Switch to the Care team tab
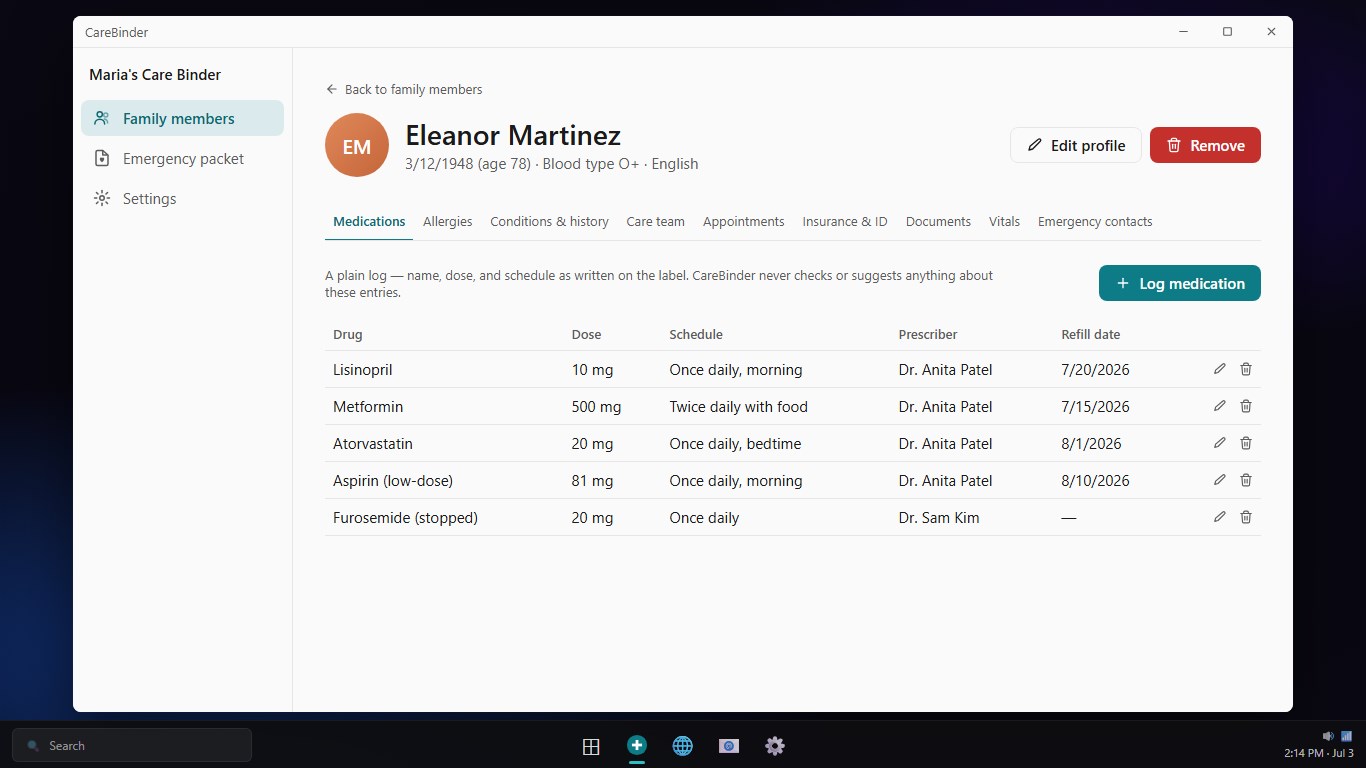1366x768 pixels. coord(655,222)
